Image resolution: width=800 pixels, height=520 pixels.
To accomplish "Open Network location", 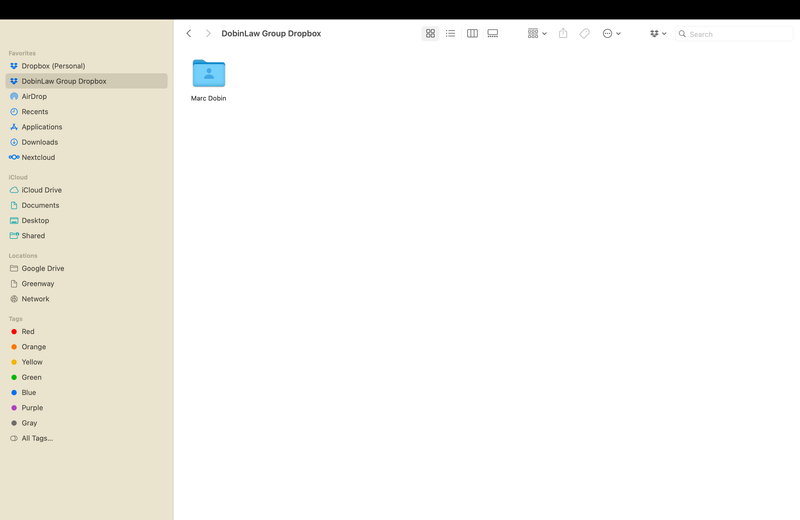I will click(x=87, y=299).
